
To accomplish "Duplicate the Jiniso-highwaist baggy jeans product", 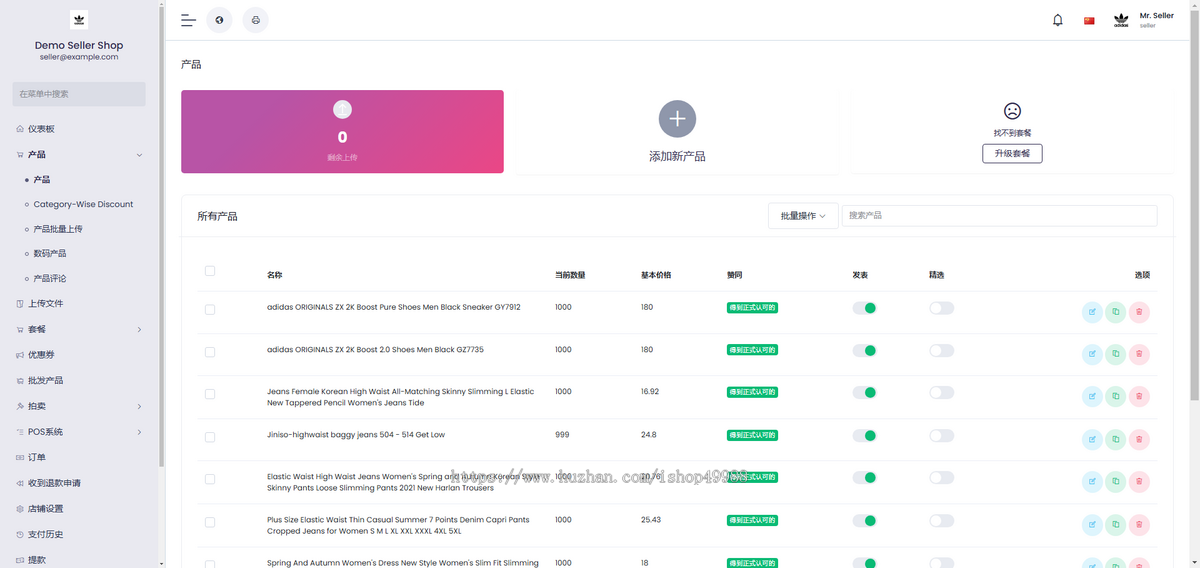I will pyautogui.click(x=1116, y=439).
